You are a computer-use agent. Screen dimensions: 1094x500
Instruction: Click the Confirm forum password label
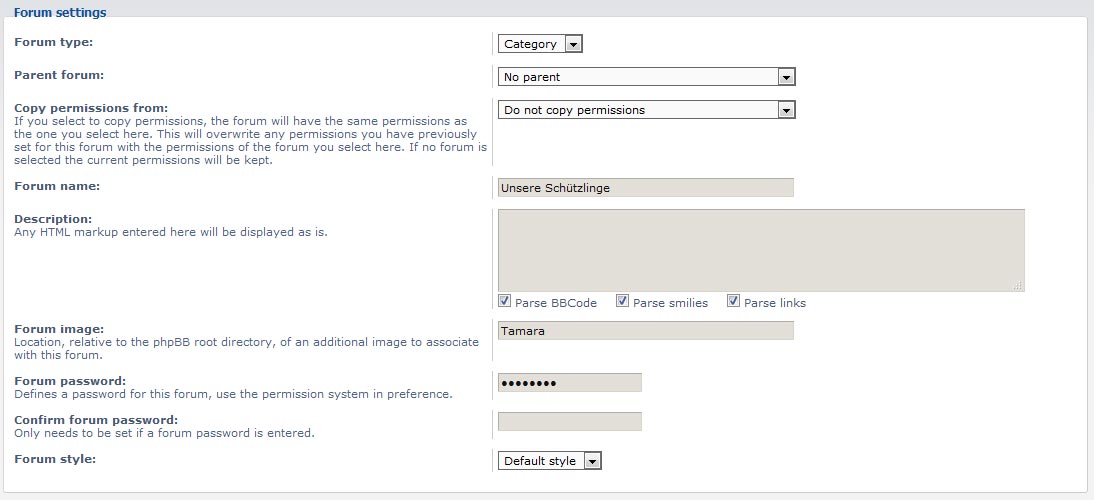coord(96,420)
